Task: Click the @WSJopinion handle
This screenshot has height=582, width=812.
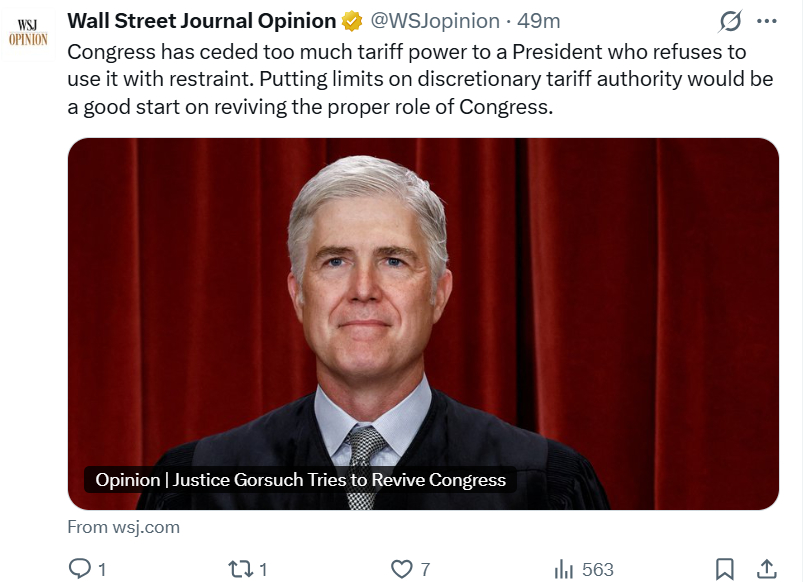Action: [x=435, y=20]
